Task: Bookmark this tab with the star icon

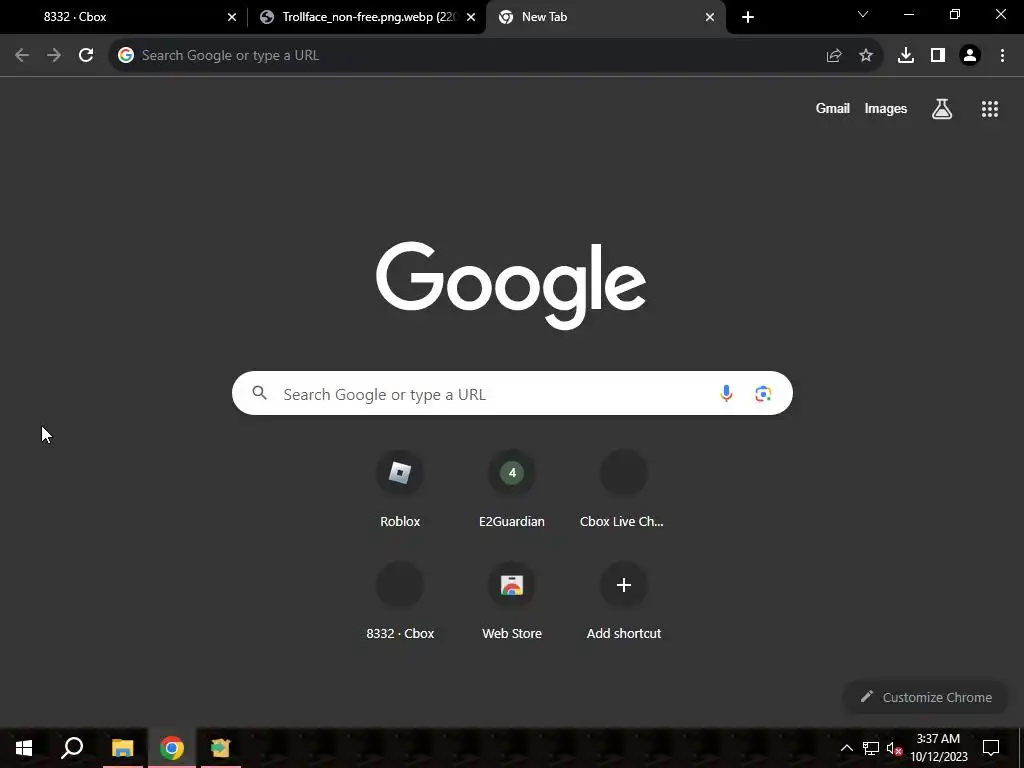Action: (866, 56)
